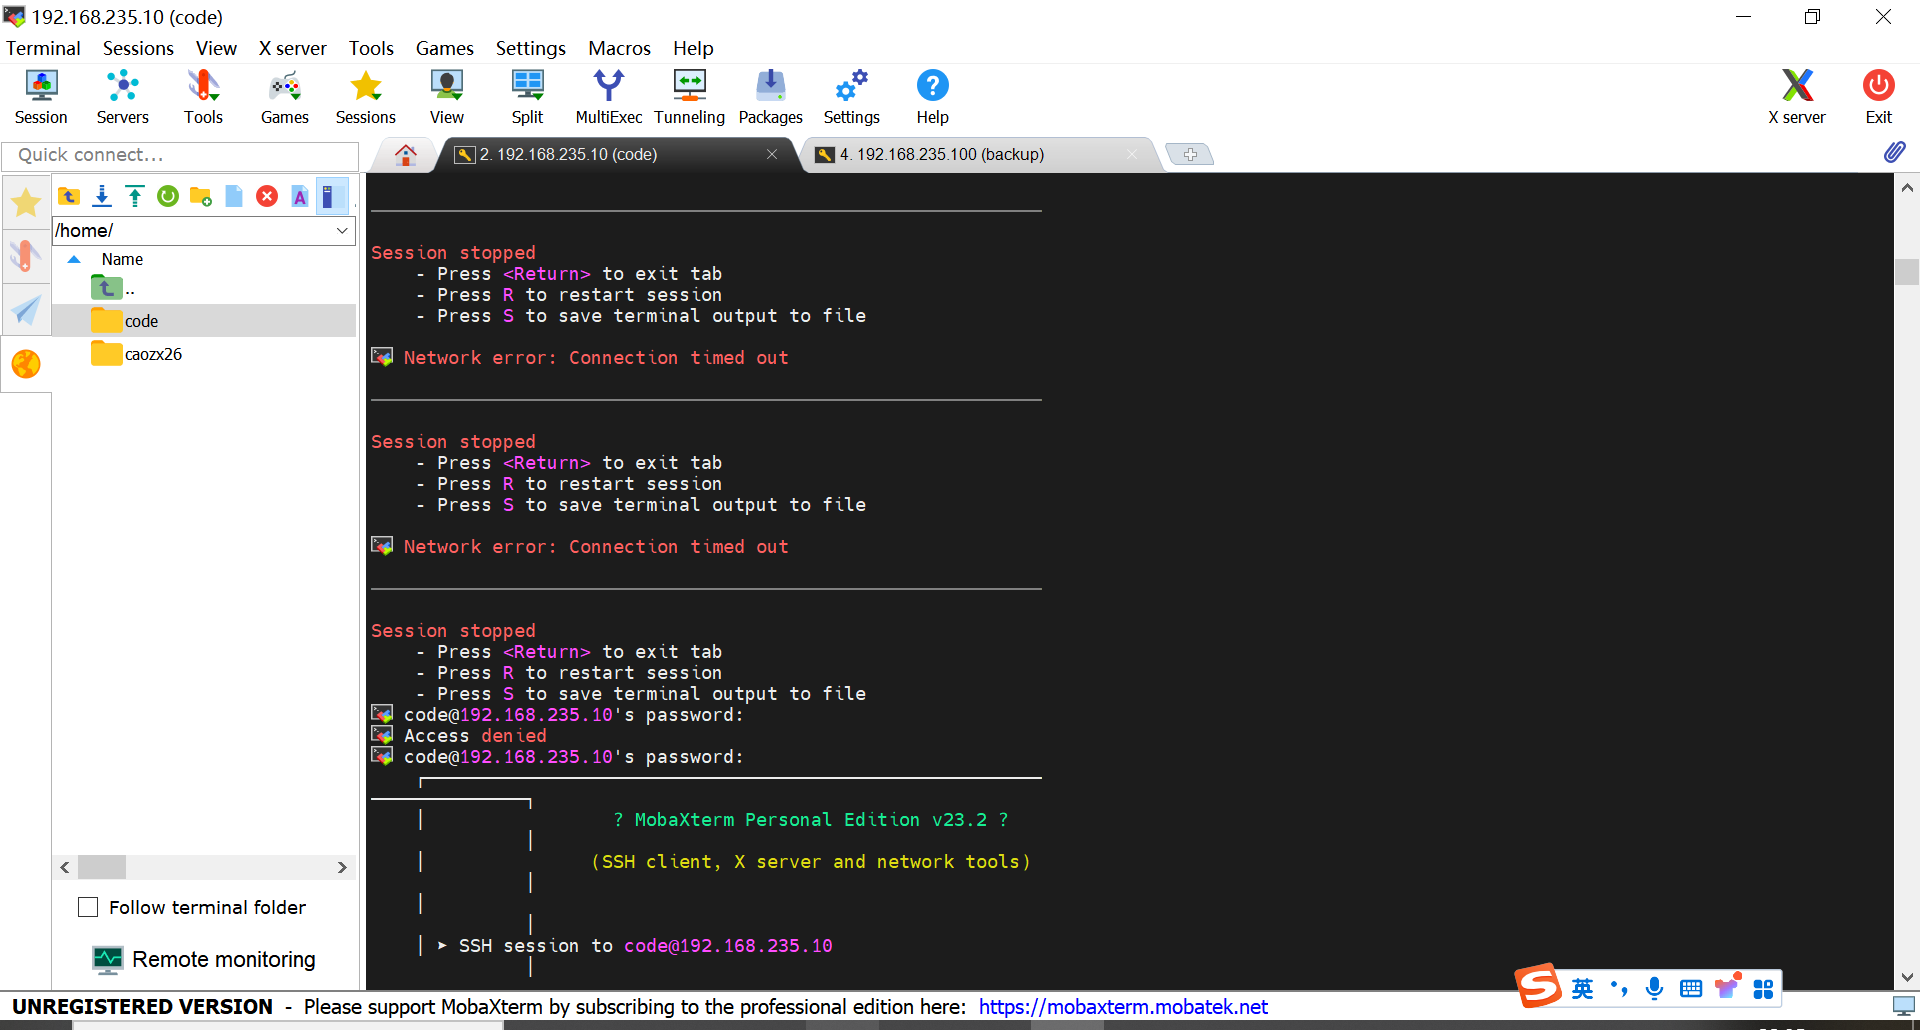This screenshot has height=1030, width=1920.
Task: Click the download selected files icon
Action: (102, 196)
